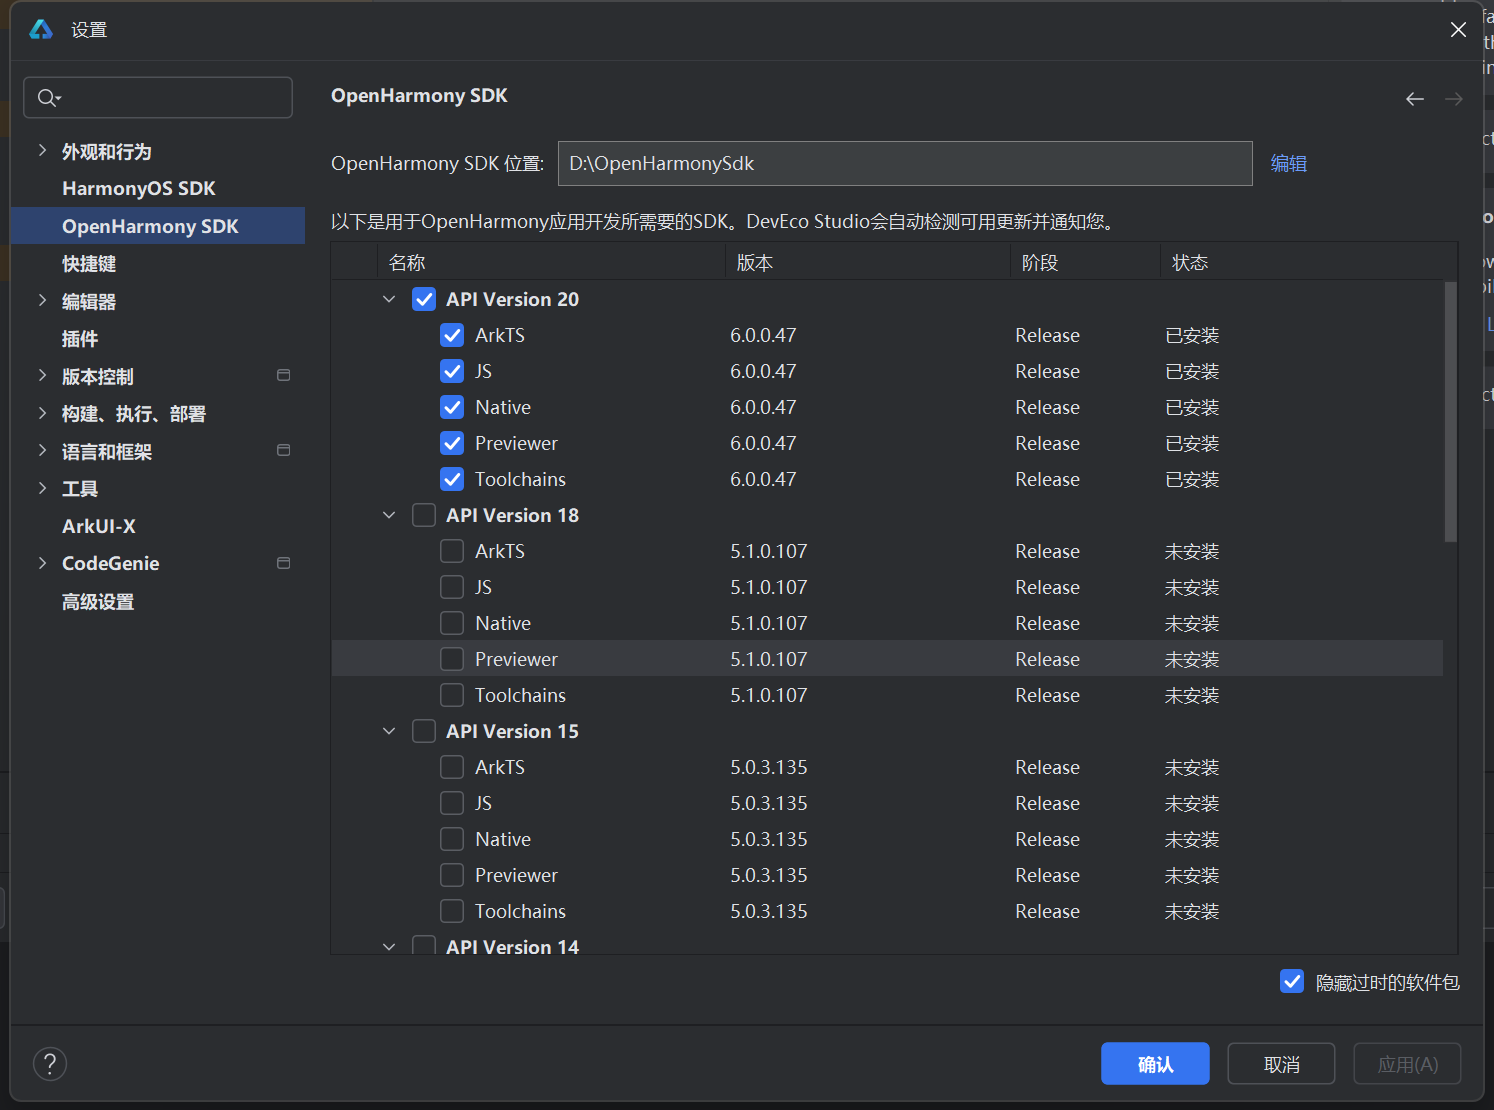The height and width of the screenshot is (1110, 1494).
Task: Expand the 编辑器 settings section
Action: [42, 301]
